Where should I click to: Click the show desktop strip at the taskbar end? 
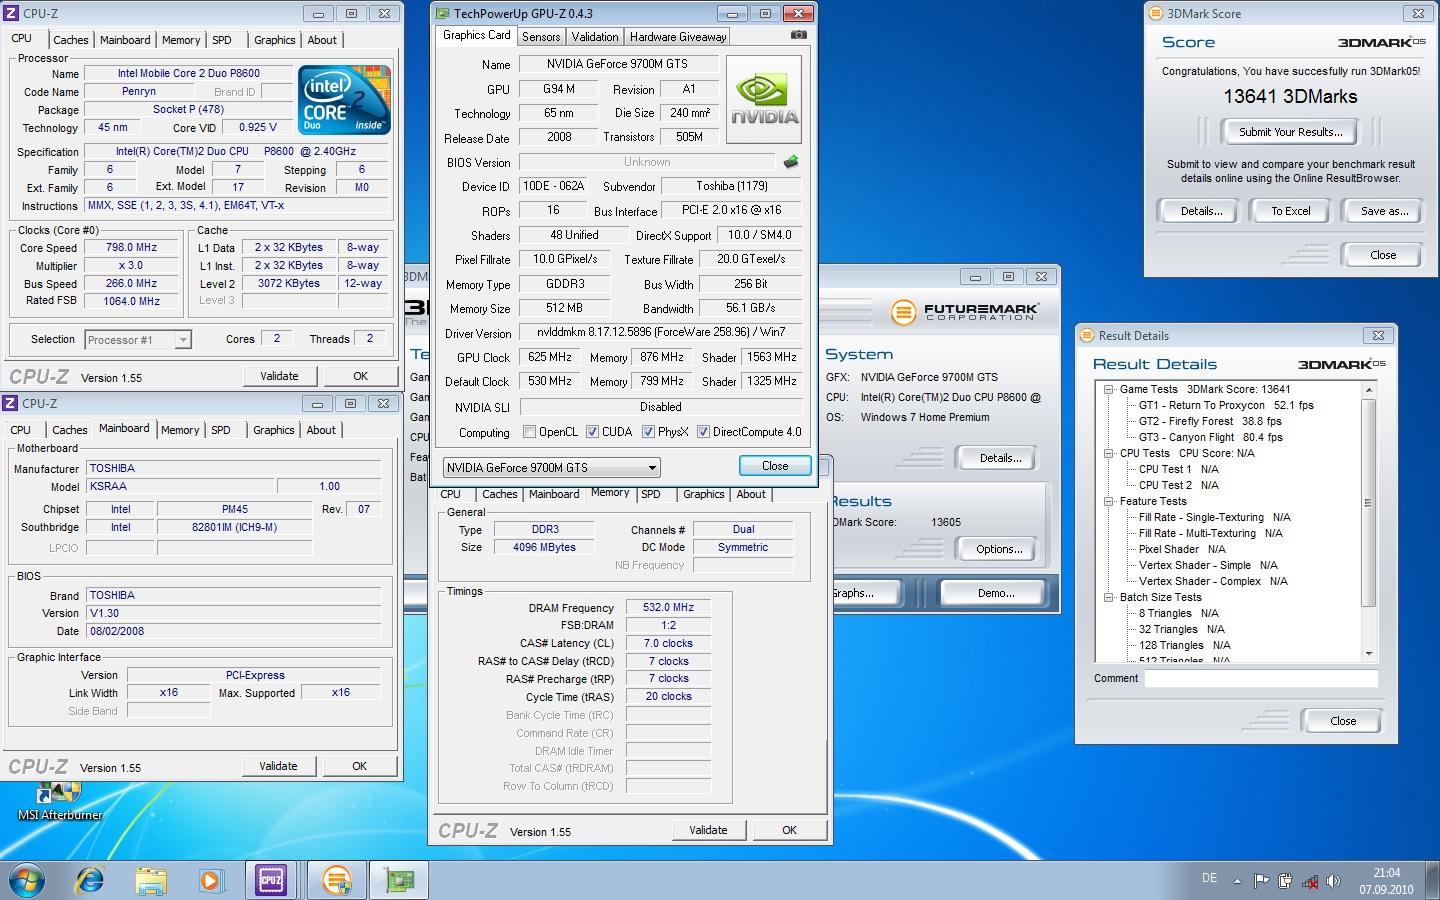coord(1433,880)
